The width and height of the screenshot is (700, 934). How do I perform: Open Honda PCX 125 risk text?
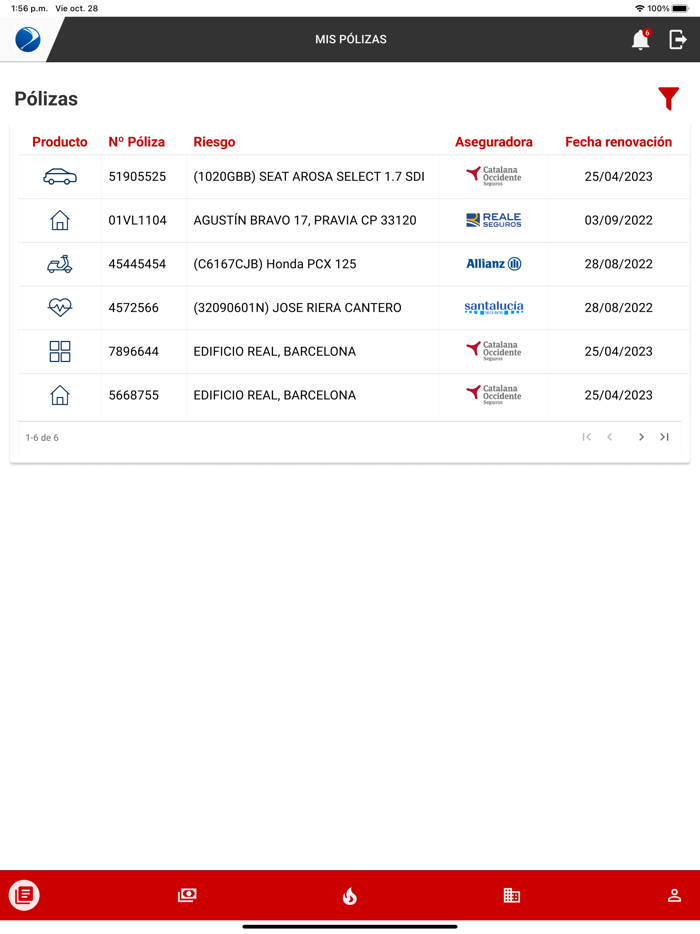click(275, 264)
